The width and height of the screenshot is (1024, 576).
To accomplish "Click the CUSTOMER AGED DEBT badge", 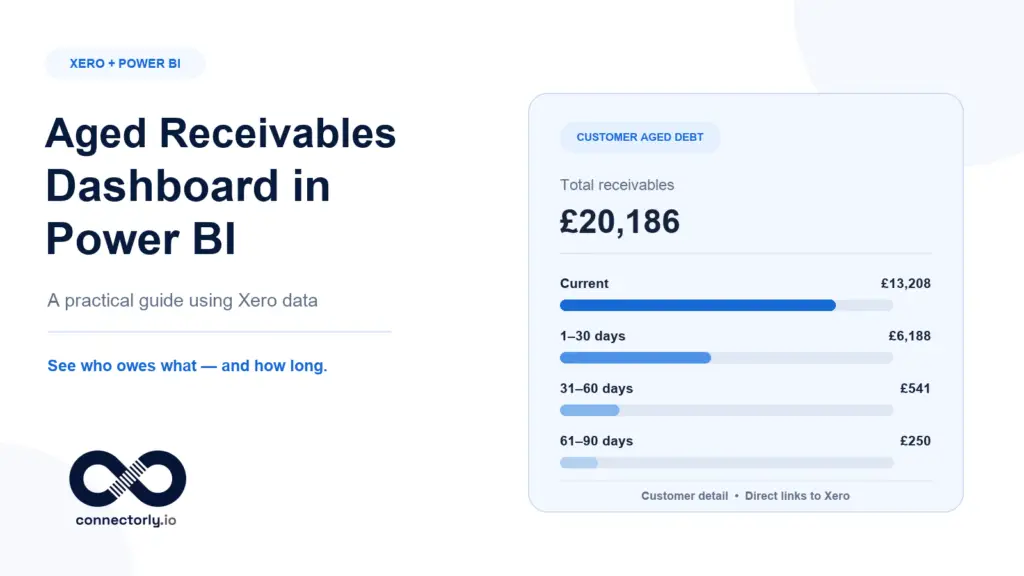I will [x=640, y=137].
